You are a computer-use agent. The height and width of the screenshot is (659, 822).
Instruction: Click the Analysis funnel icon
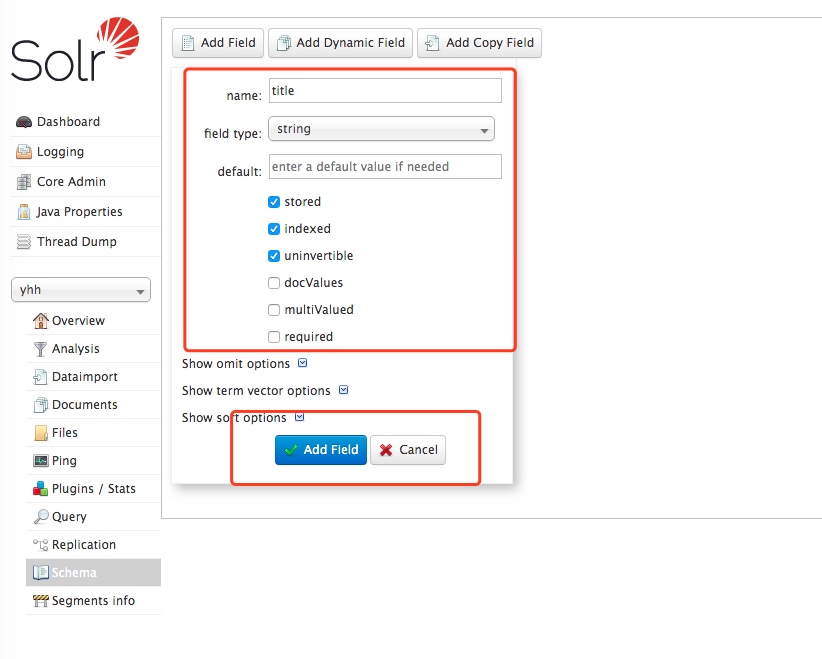point(41,349)
